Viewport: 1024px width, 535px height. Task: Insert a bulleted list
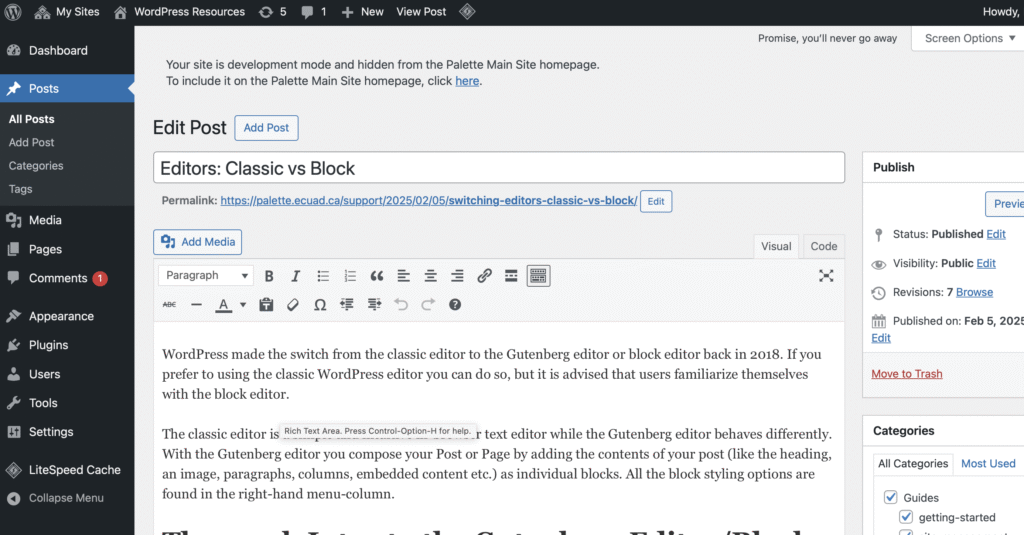(323, 276)
